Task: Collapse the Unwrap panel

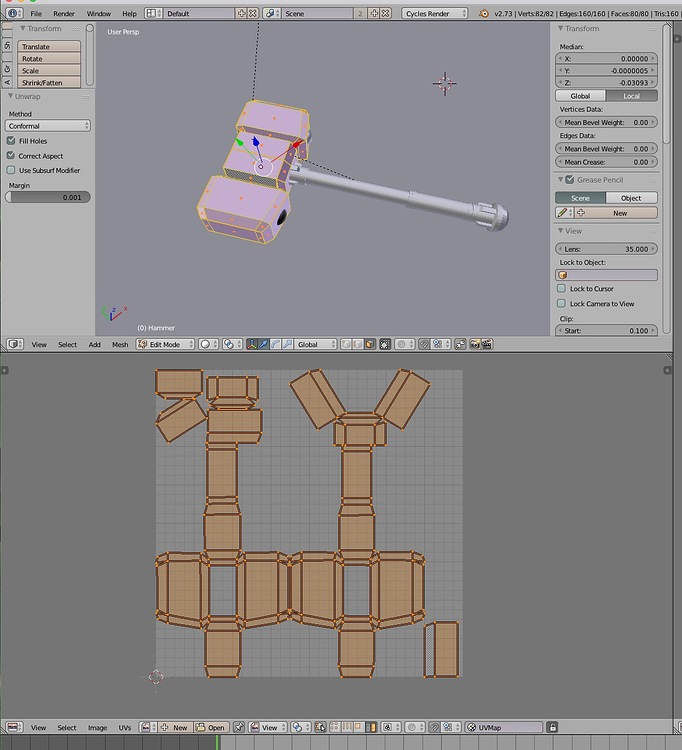Action: [11, 96]
